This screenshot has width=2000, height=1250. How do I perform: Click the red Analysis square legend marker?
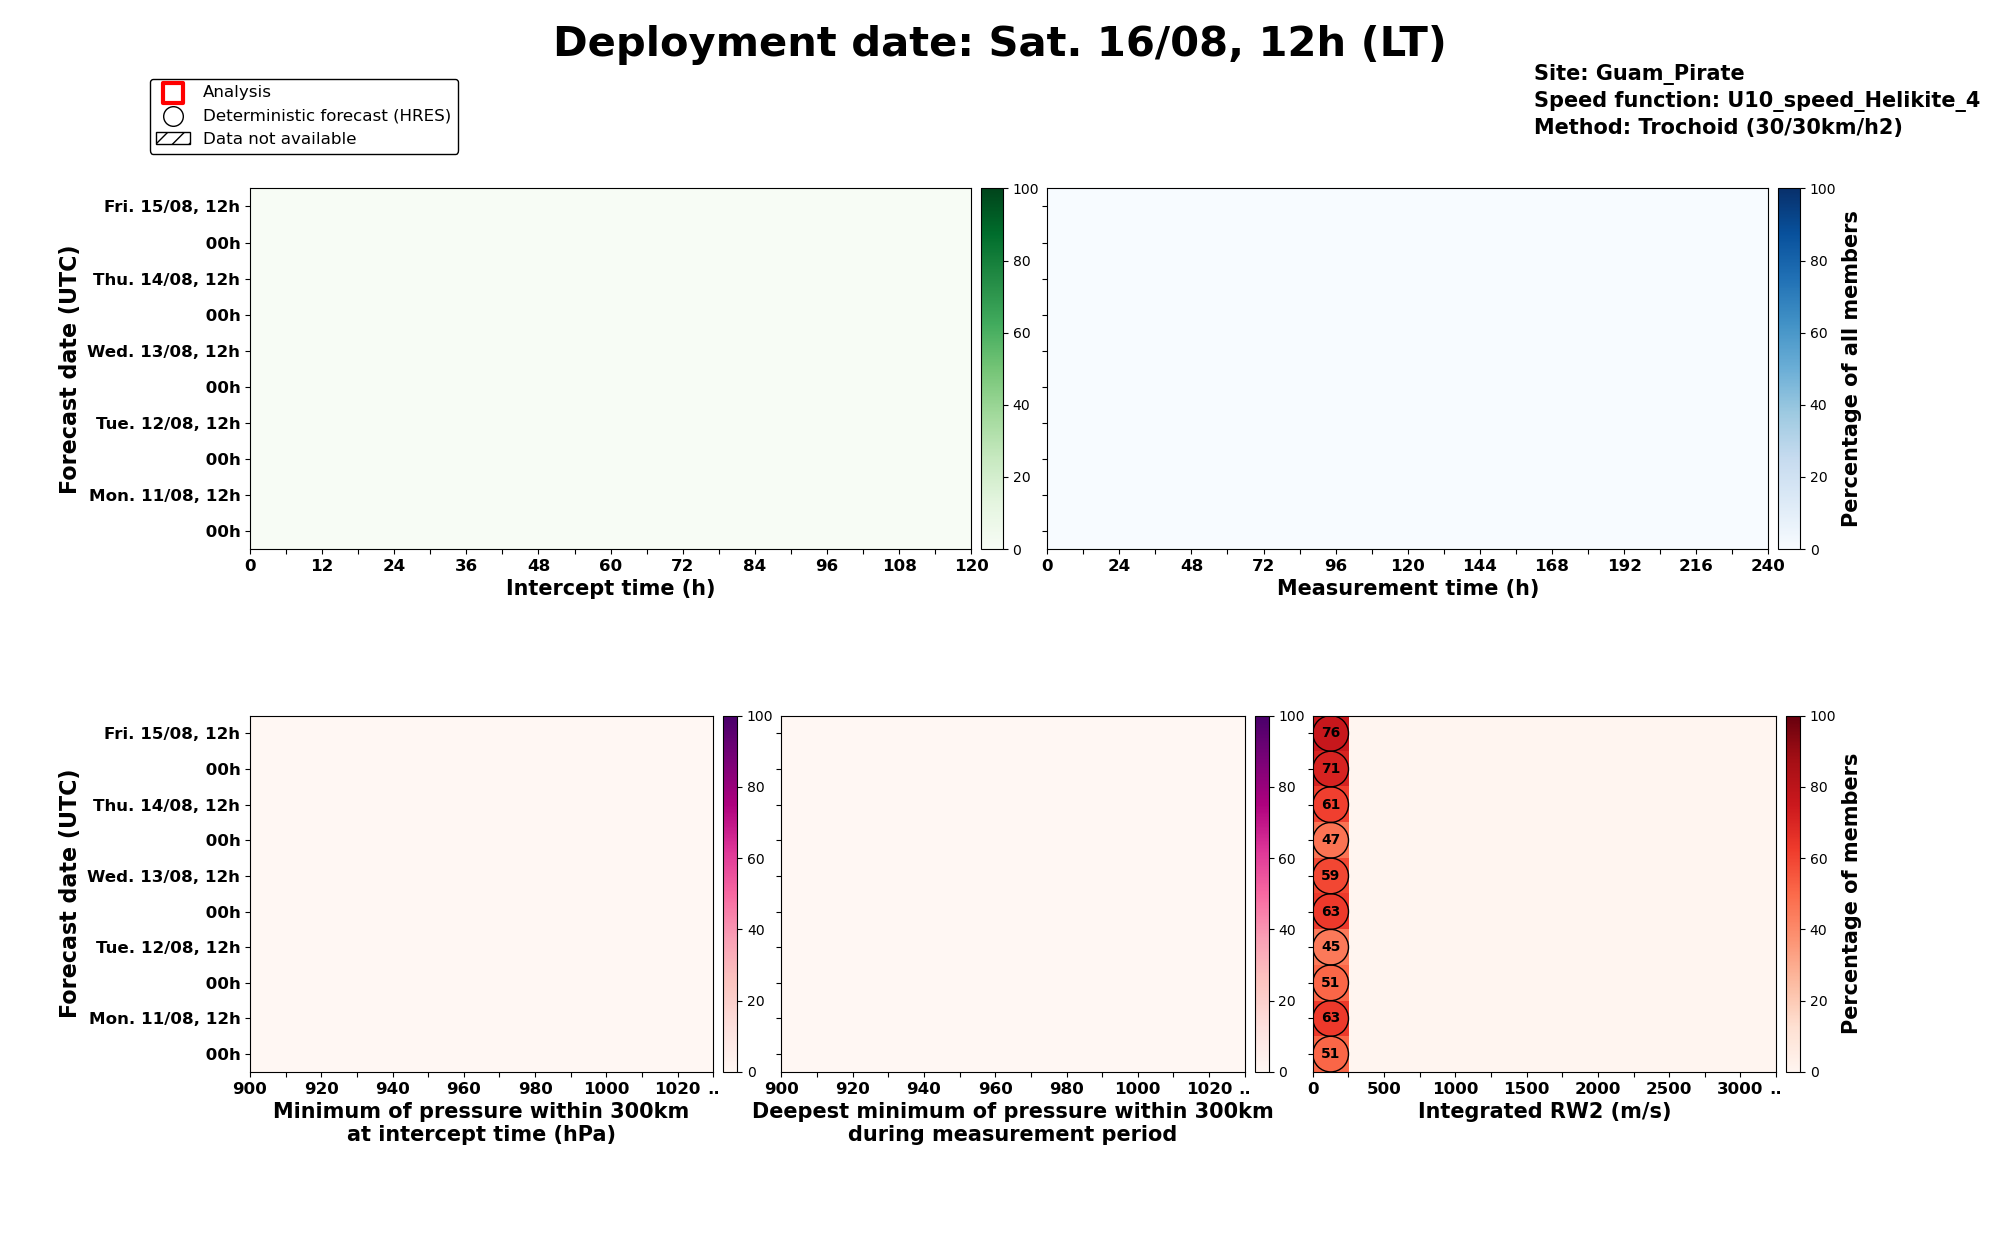pyautogui.click(x=173, y=92)
